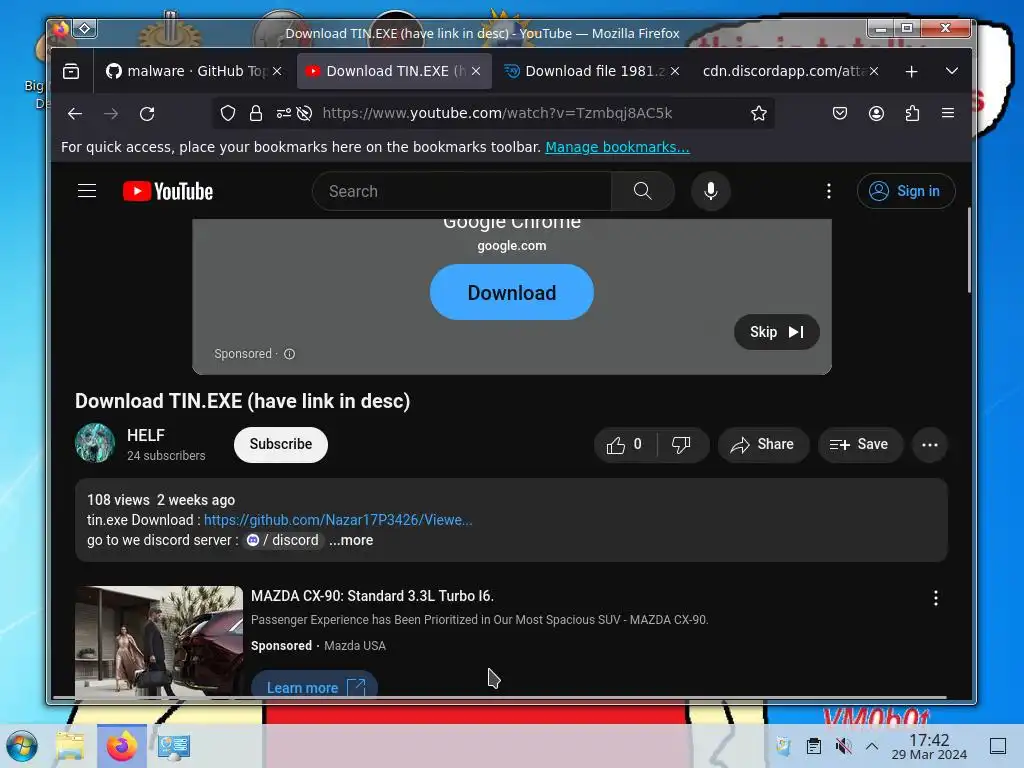Open the github.com/Nazar17P3426 description link
The height and width of the screenshot is (768, 1024).
pyautogui.click(x=338, y=520)
